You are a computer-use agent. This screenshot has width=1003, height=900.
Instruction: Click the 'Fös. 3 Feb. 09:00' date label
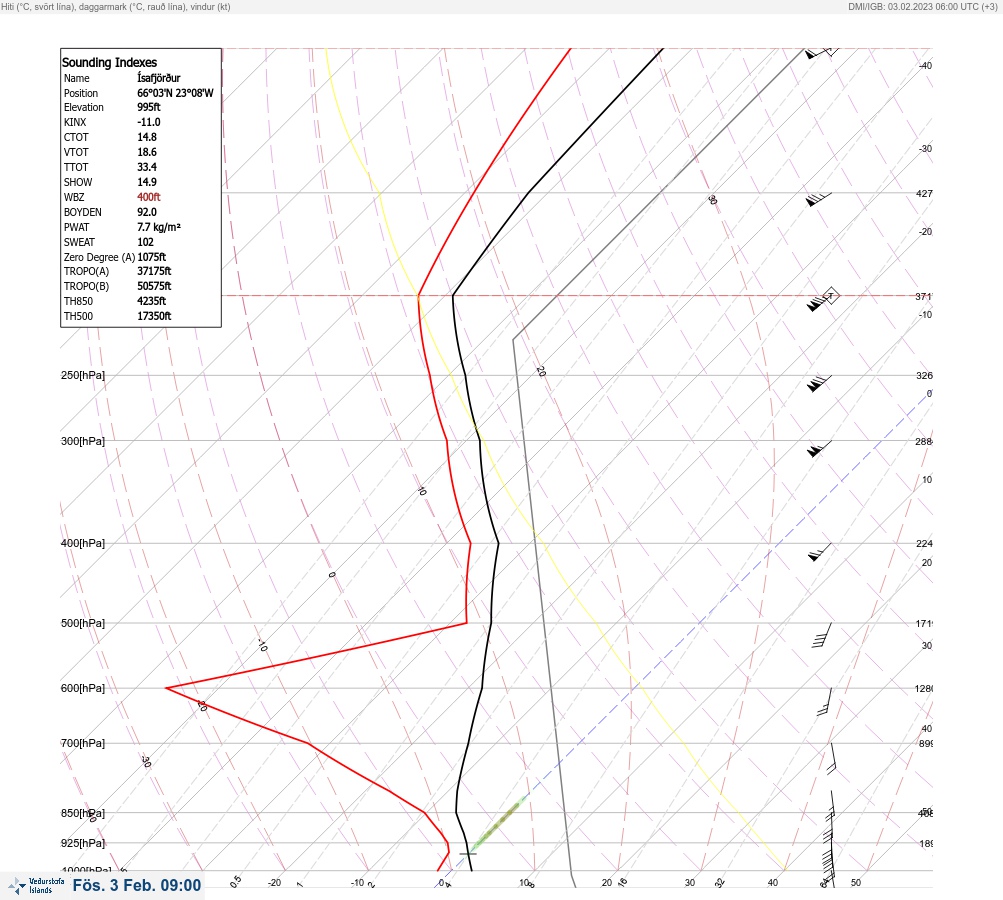(x=136, y=885)
